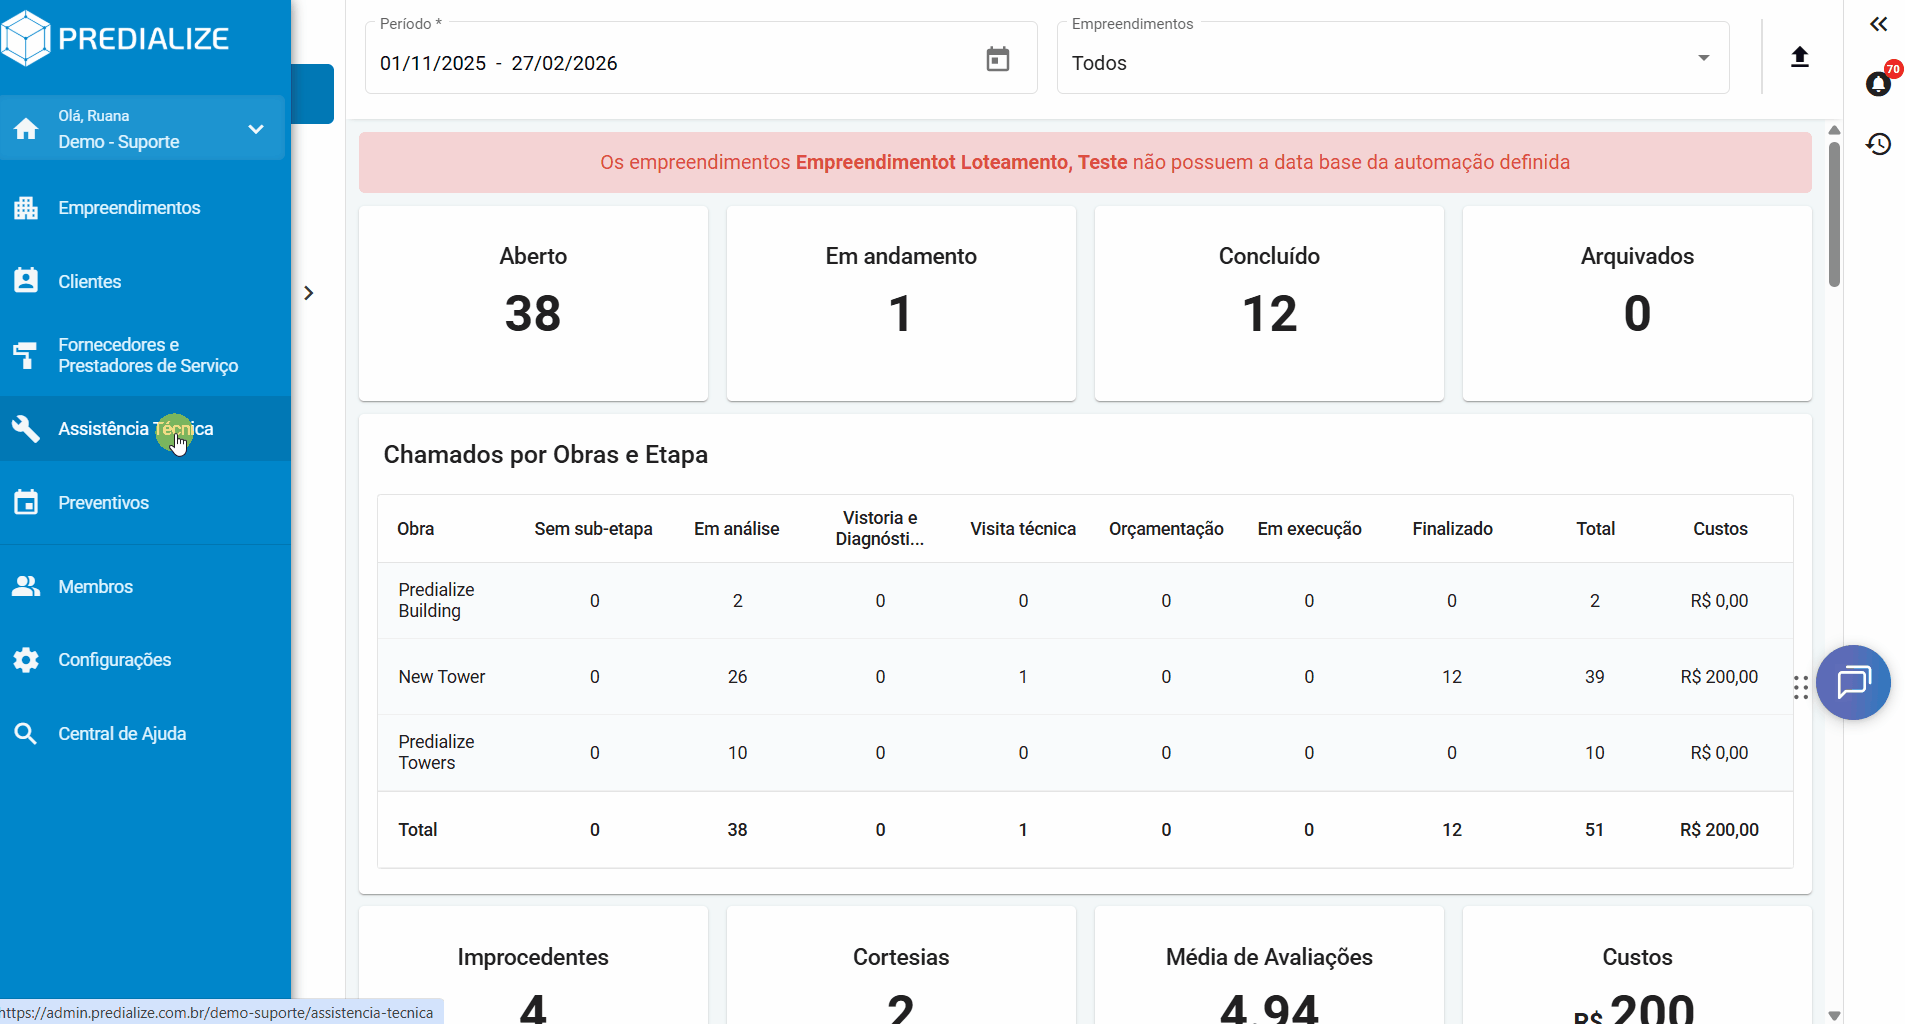Open the floating chat bubble button
The width and height of the screenshot is (1905, 1024).
[1853, 683]
